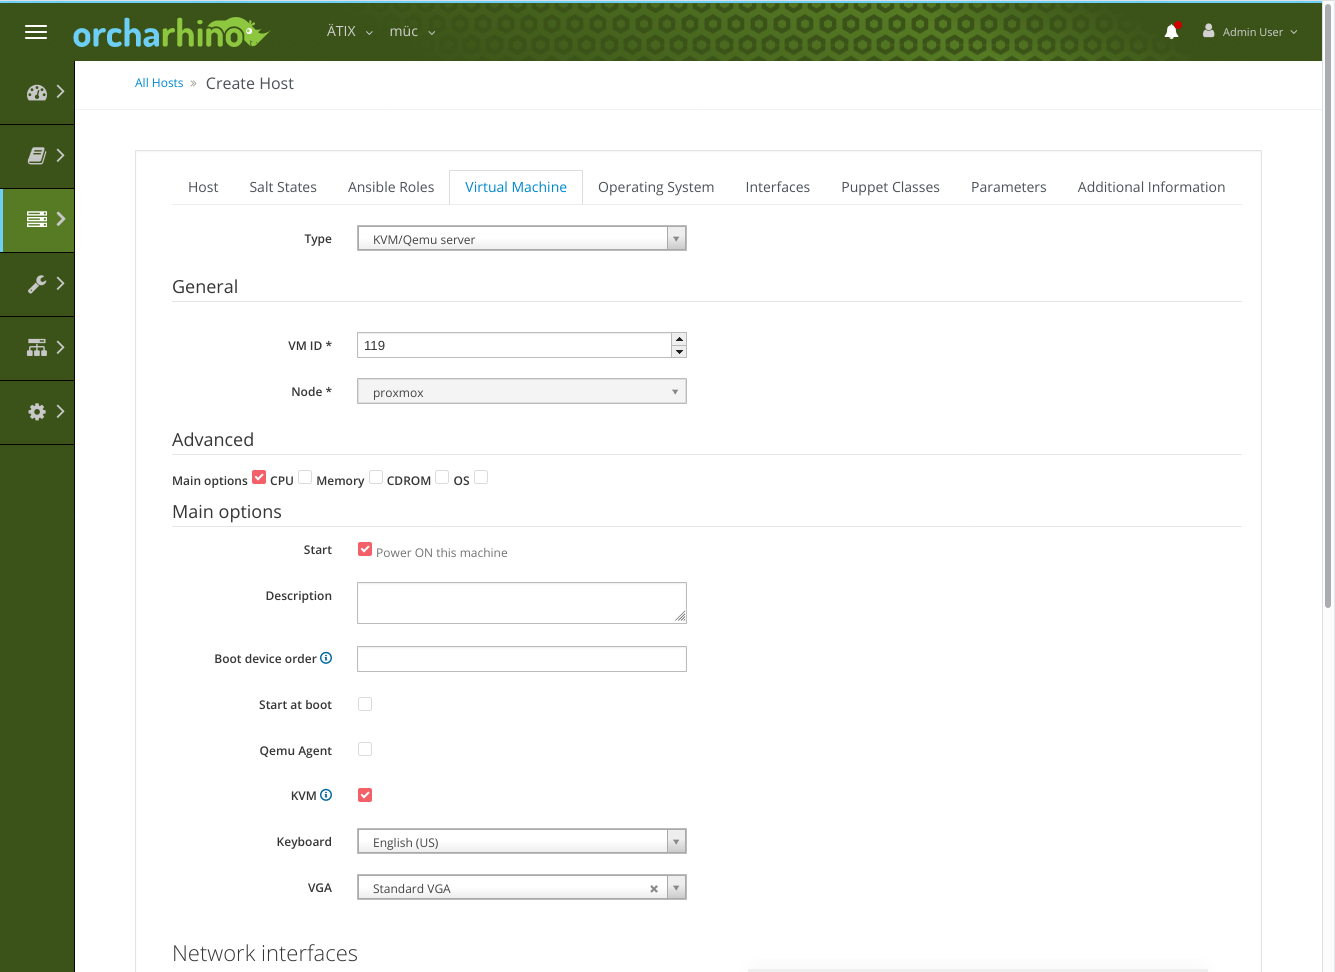The image size is (1335, 972).
Task: Open the Administer gear sidebar section
Action: (37, 412)
